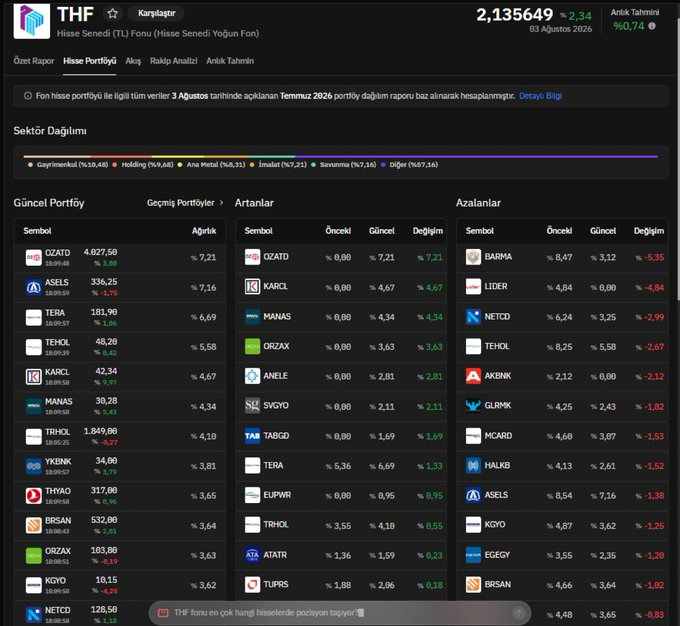The width and height of the screenshot is (680, 626).
Task: Select TERA row in Artanlar
Action: click(x=341, y=465)
